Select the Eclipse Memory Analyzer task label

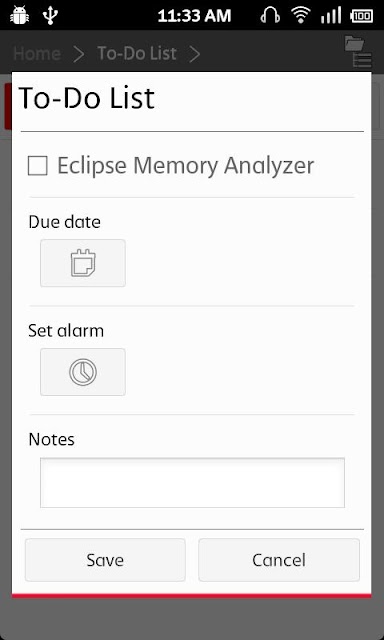click(x=186, y=166)
